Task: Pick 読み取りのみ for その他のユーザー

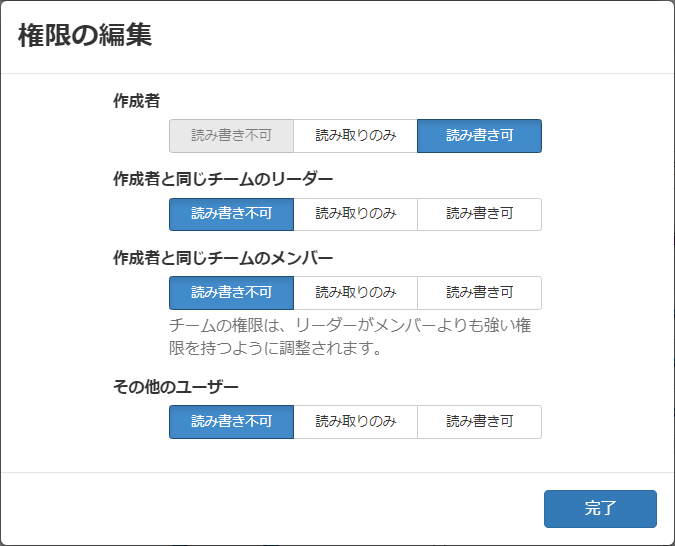Action: (356, 422)
